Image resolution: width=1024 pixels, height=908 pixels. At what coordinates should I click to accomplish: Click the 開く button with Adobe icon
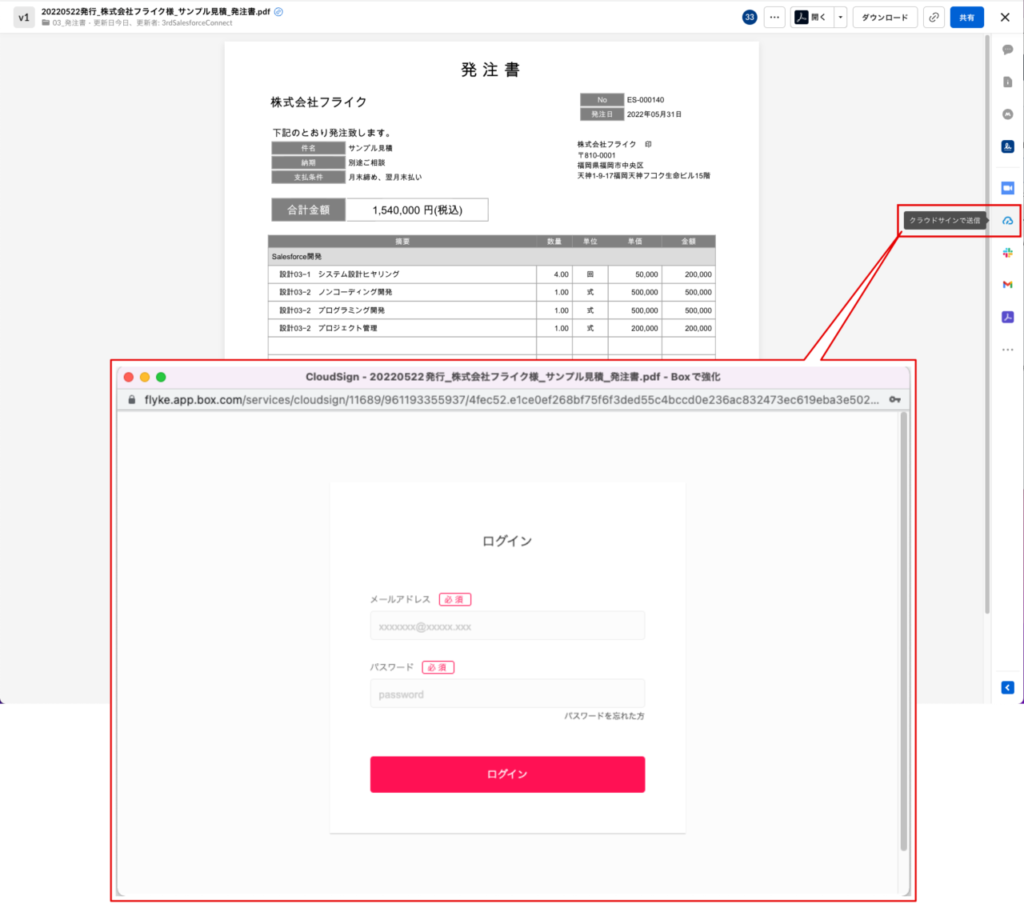click(812, 18)
